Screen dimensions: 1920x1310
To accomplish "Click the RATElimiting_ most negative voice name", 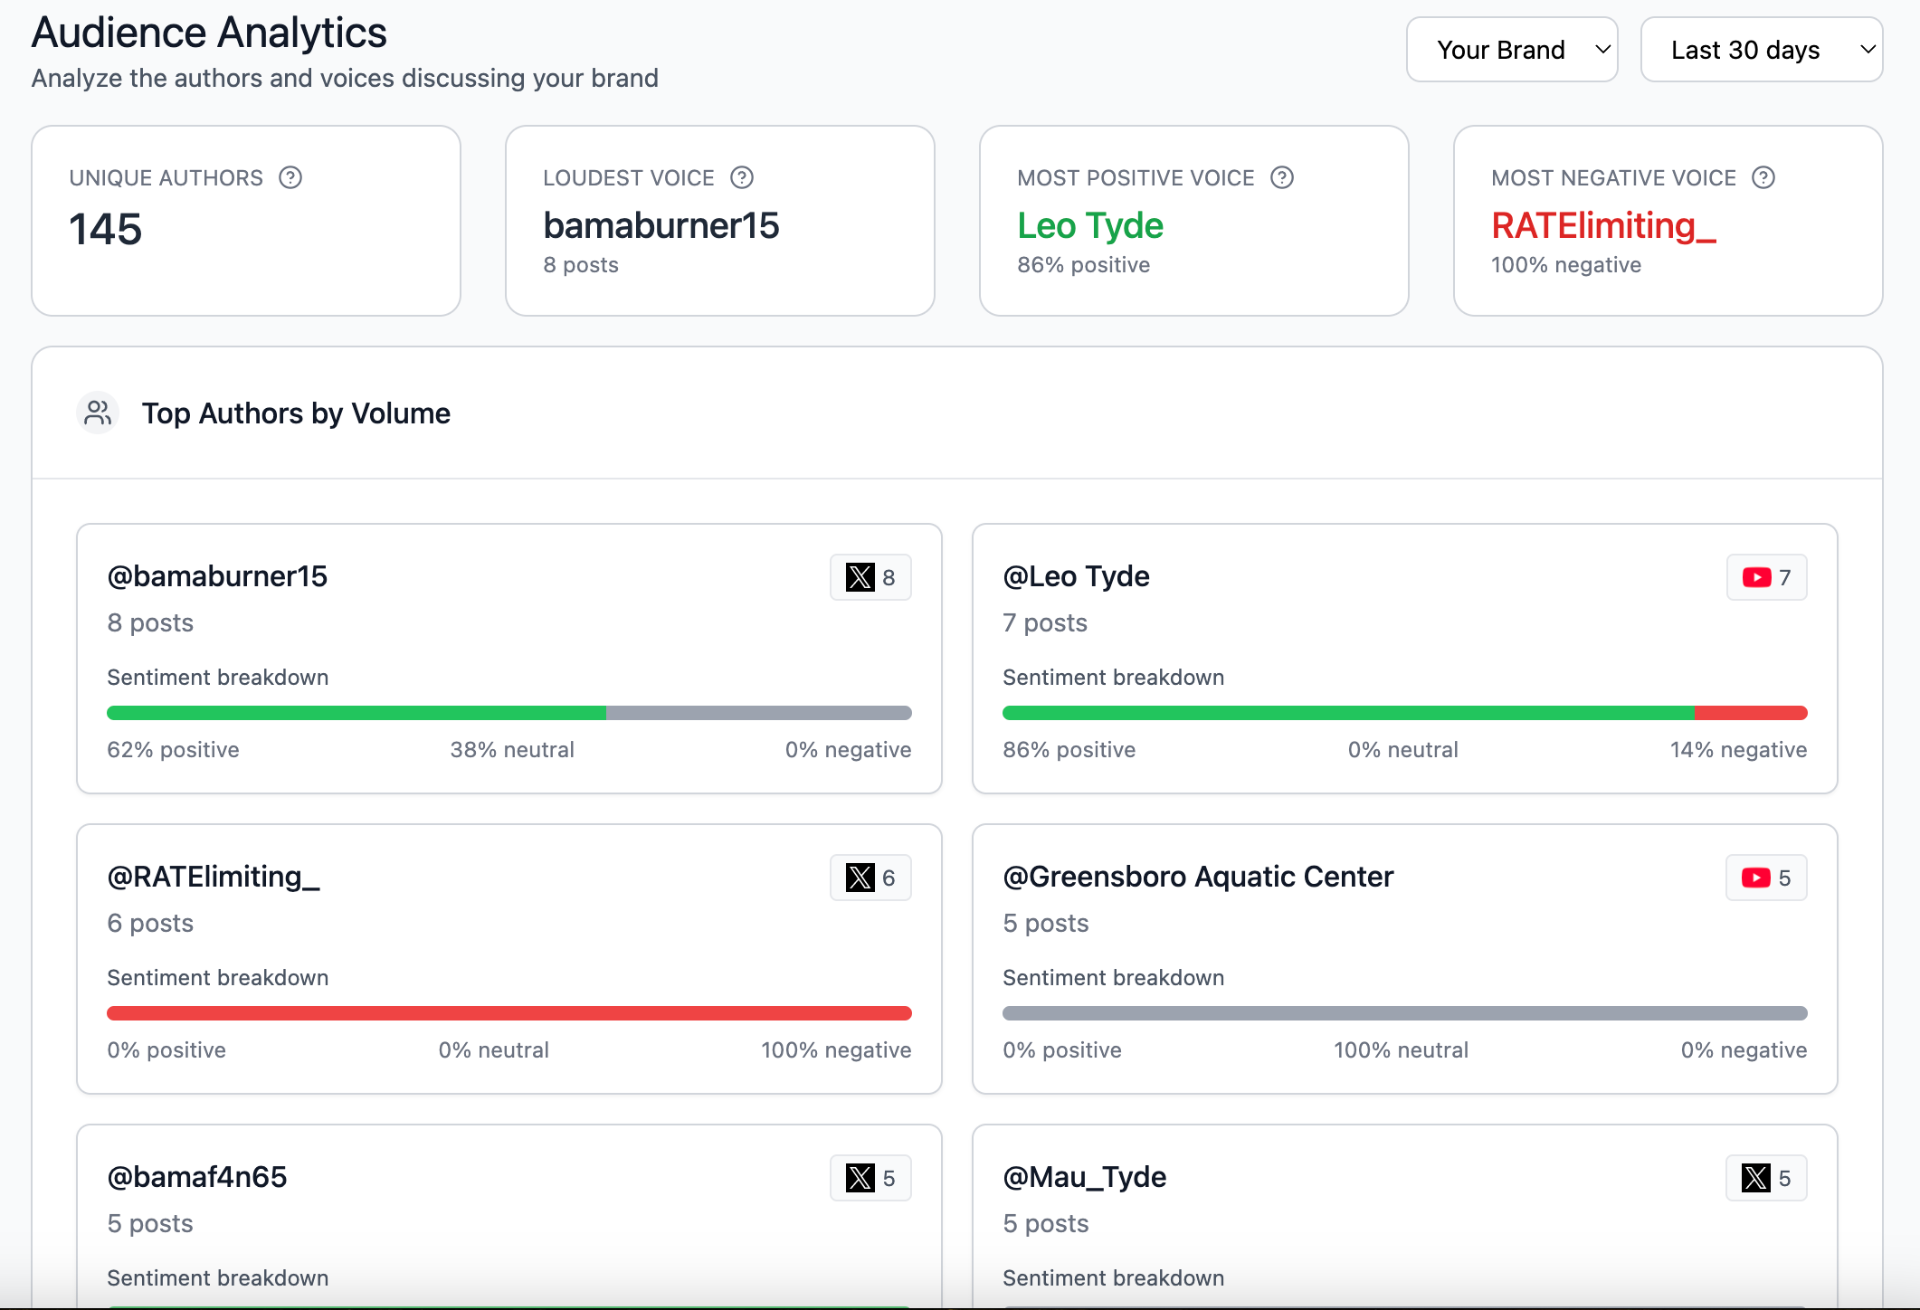I will click(x=1603, y=226).
